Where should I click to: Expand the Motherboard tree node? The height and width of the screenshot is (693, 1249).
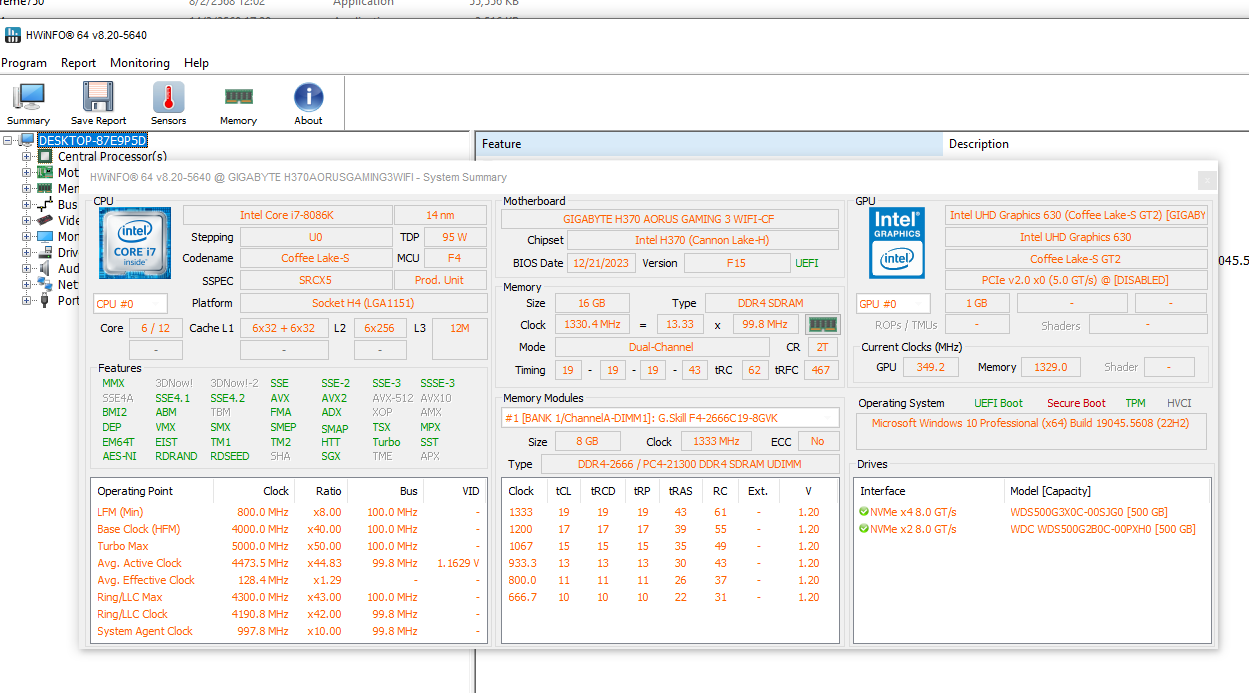point(27,173)
